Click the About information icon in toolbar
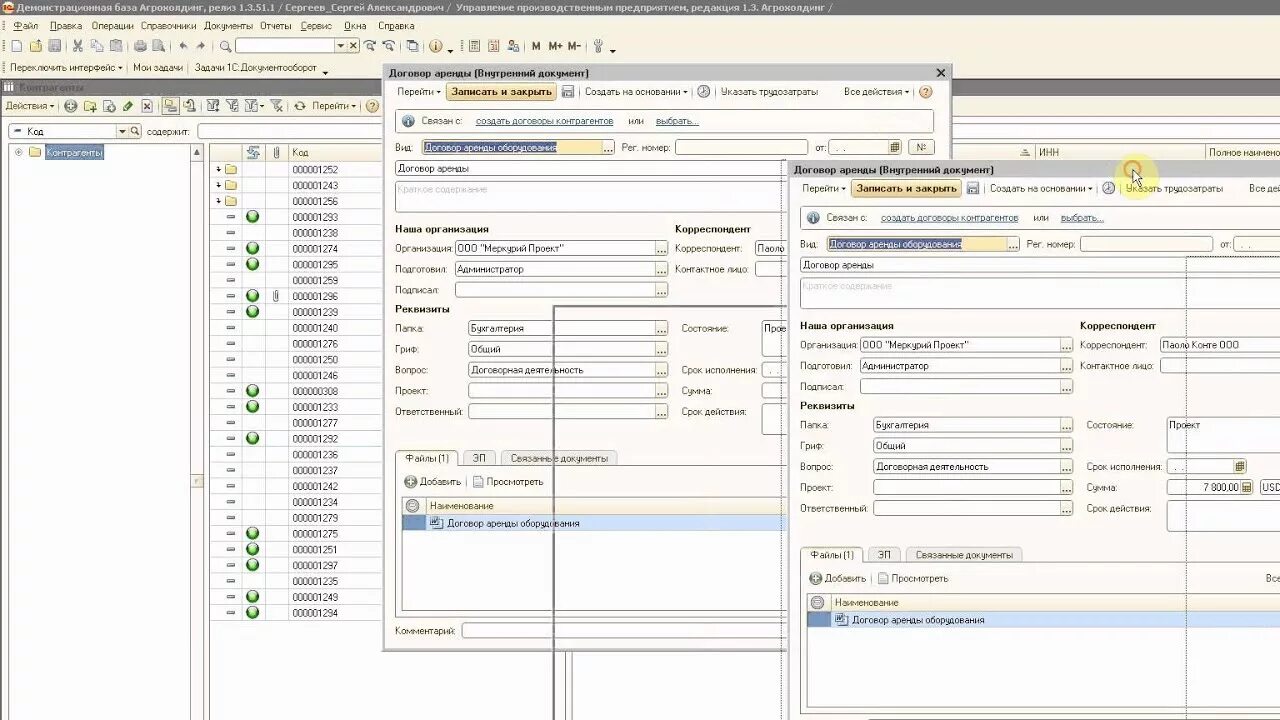 point(435,46)
